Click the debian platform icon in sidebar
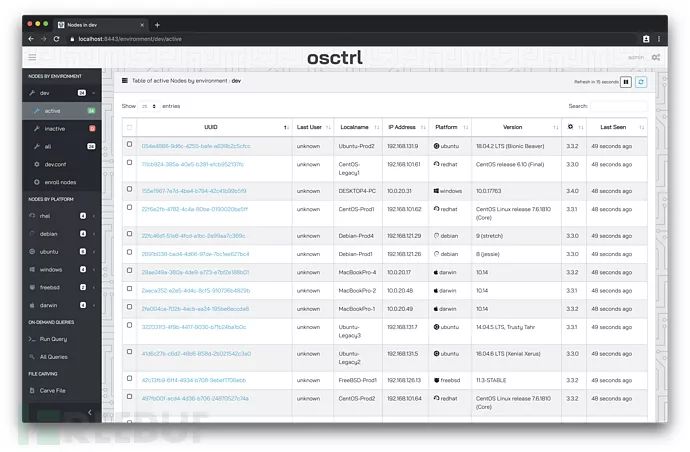690x452 pixels. click(32, 234)
